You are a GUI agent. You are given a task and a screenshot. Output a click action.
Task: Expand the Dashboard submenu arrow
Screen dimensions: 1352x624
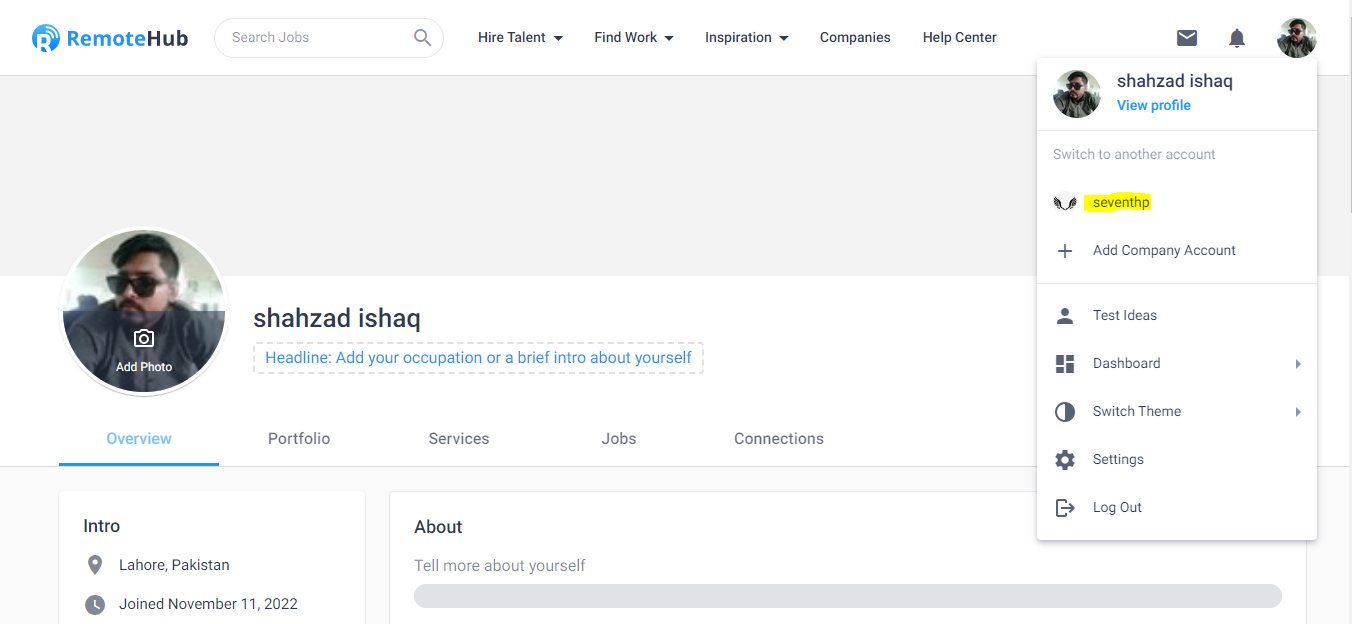pyautogui.click(x=1298, y=364)
